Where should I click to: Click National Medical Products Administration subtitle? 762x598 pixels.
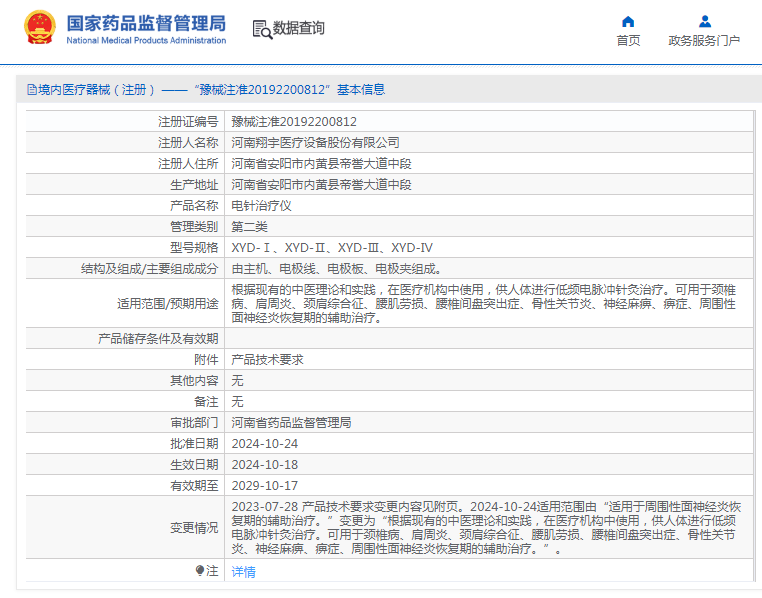click(146, 40)
